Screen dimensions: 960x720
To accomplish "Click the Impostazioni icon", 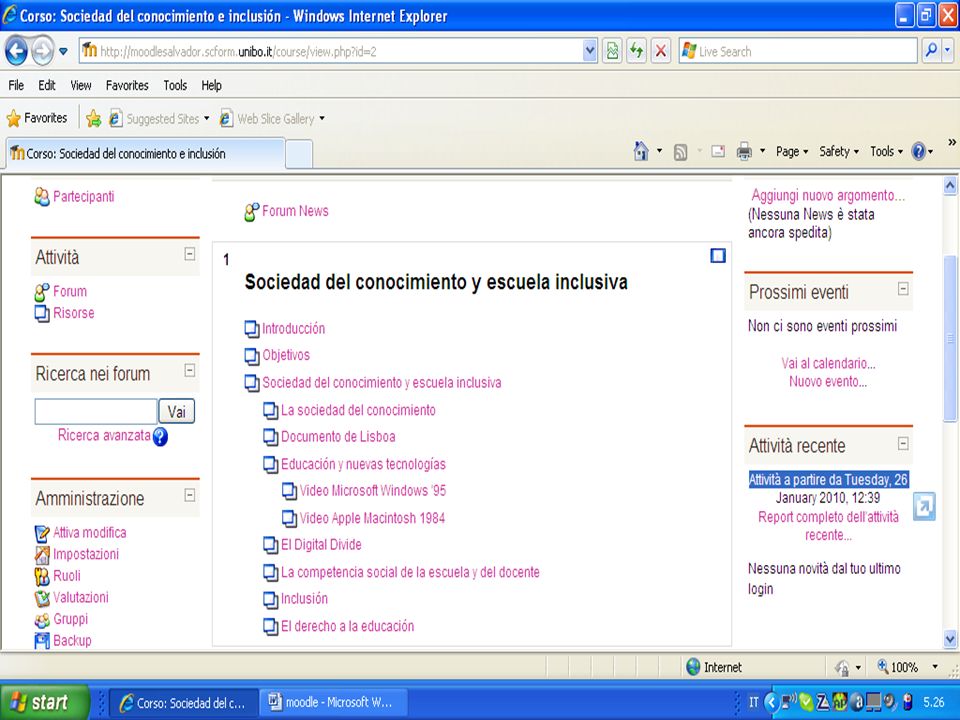I will 42,555.
